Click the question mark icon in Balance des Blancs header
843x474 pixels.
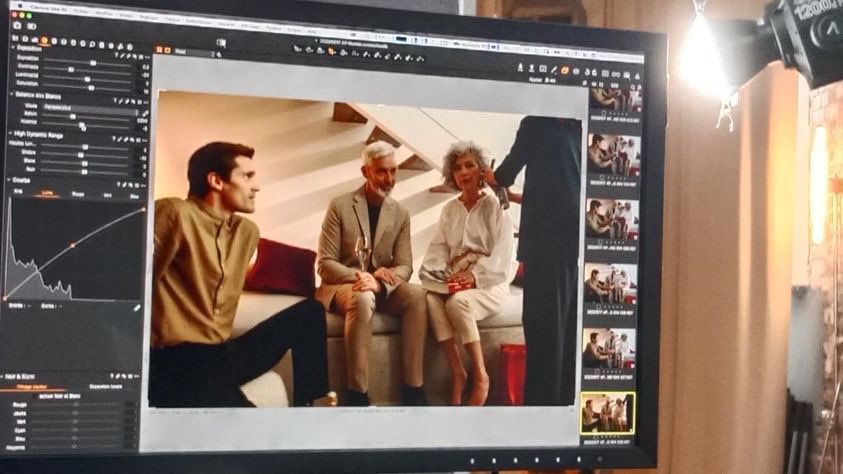click(115, 100)
